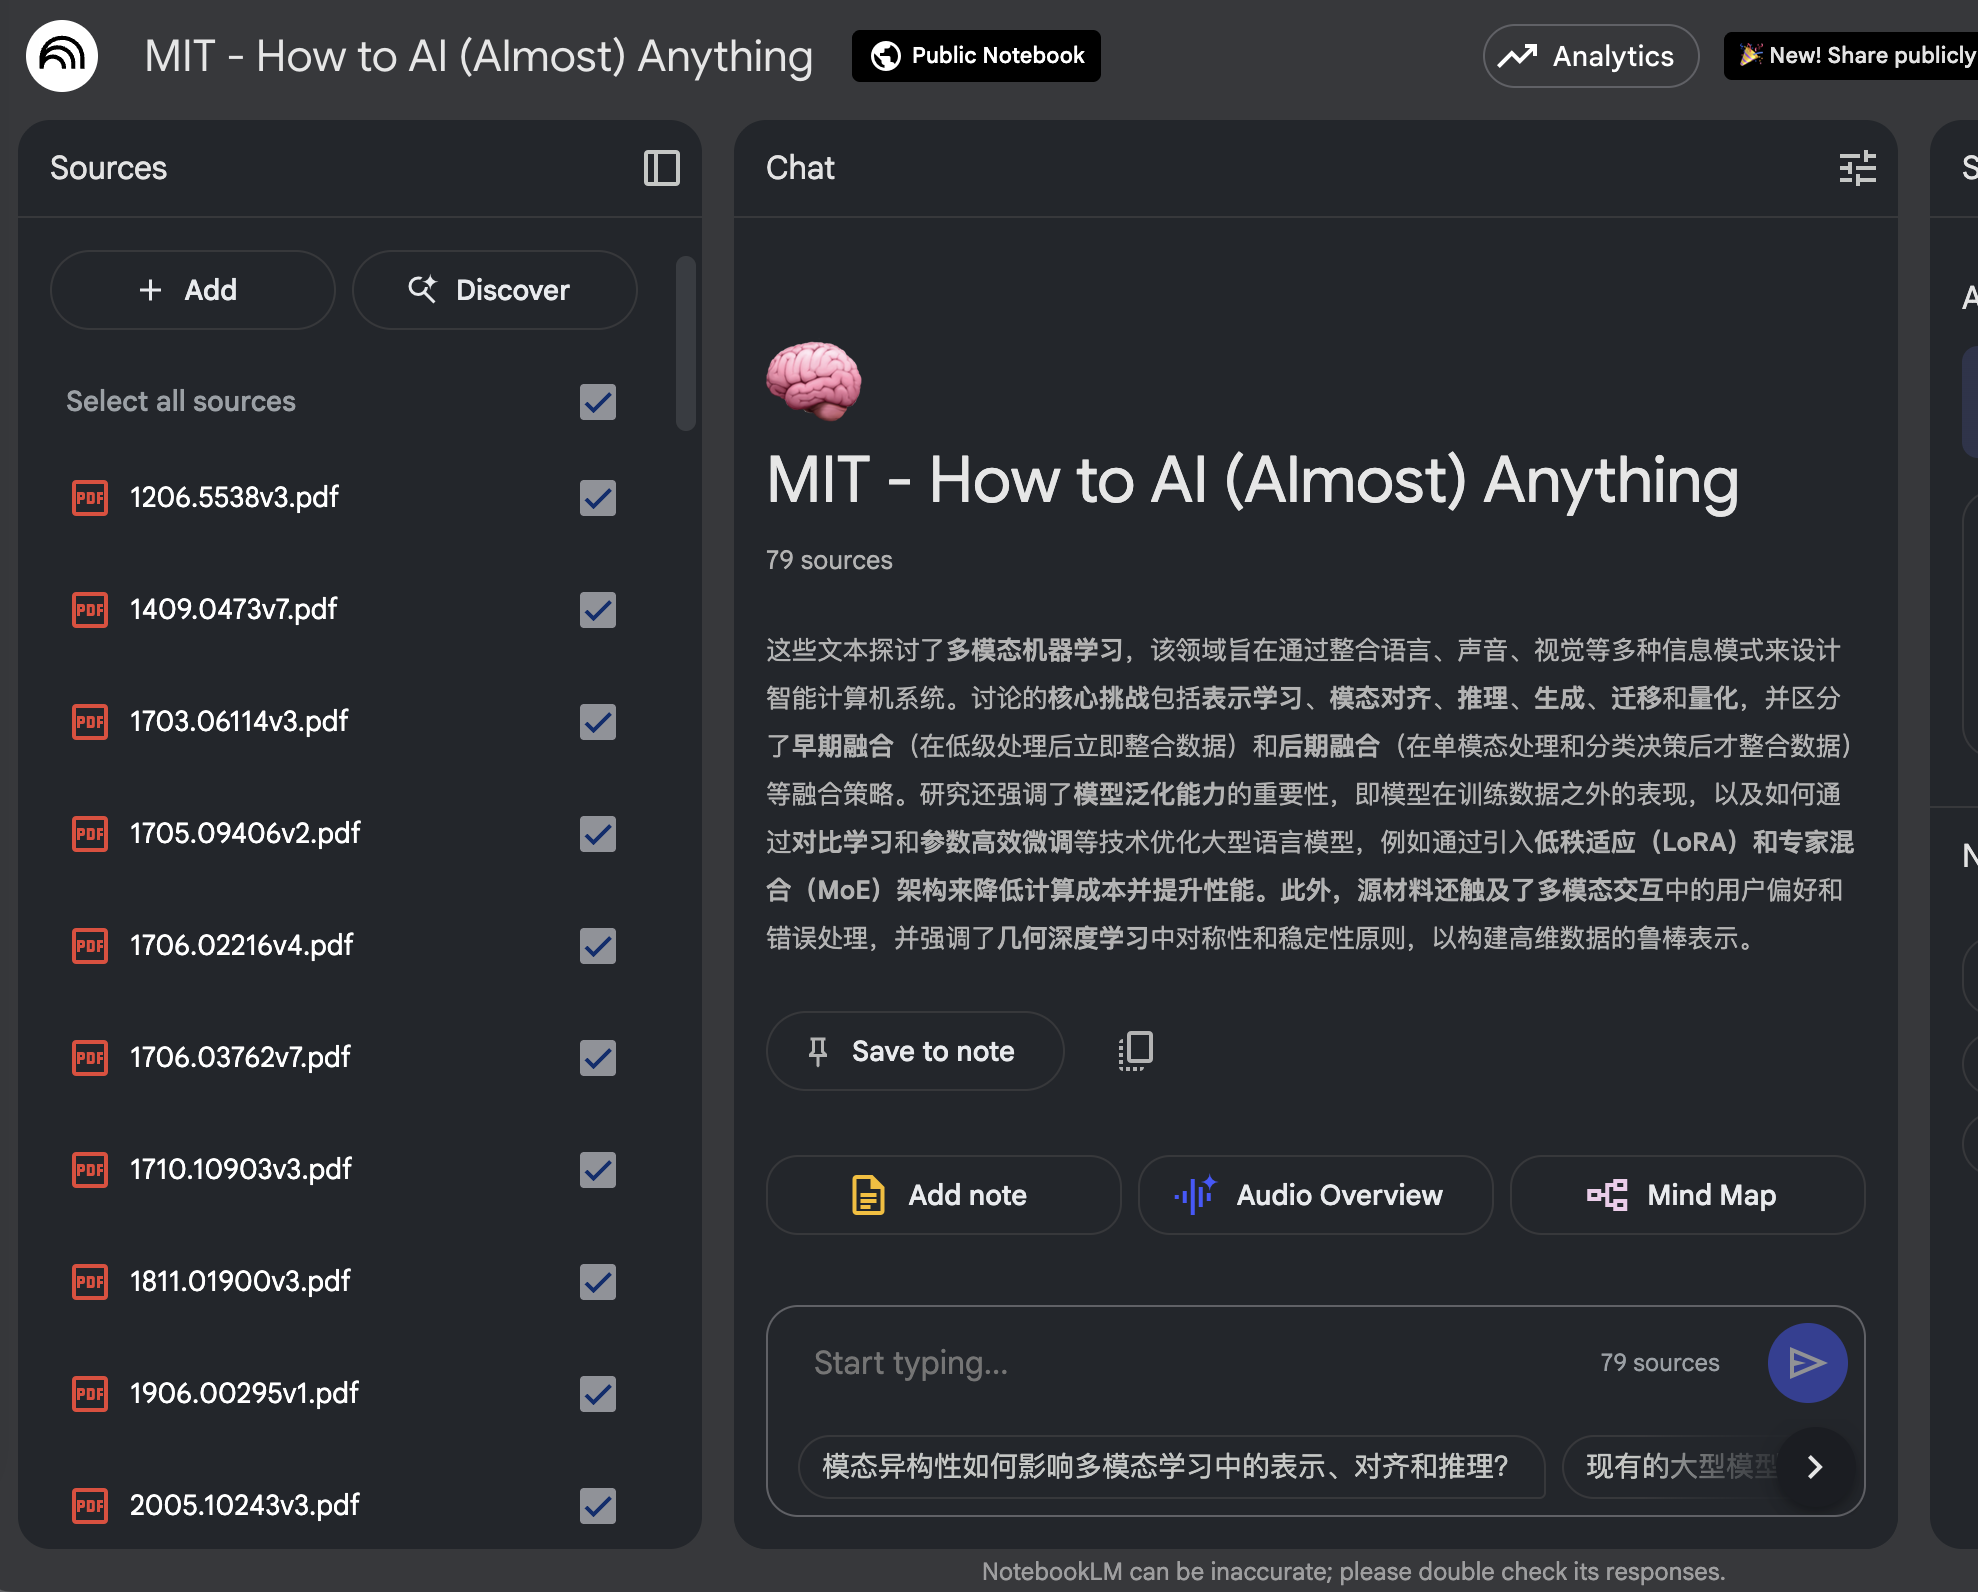Click suggested question about 模态异构性
Image resolution: width=1978 pixels, height=1592 pixels.
(1171, 1467)
